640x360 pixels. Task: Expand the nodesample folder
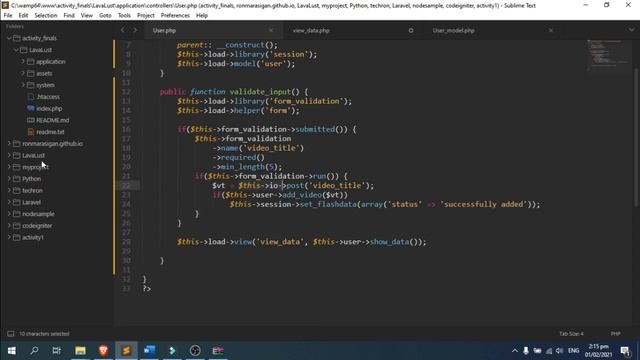(9, 214)
